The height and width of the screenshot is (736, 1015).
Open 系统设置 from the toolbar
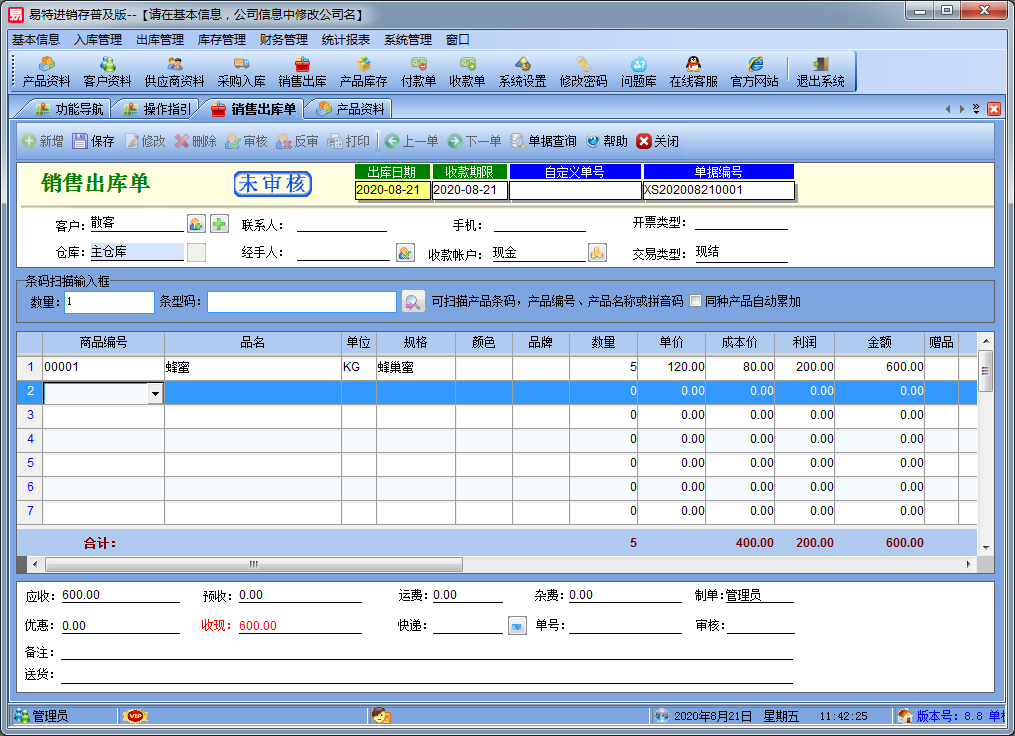click(522, 72)
